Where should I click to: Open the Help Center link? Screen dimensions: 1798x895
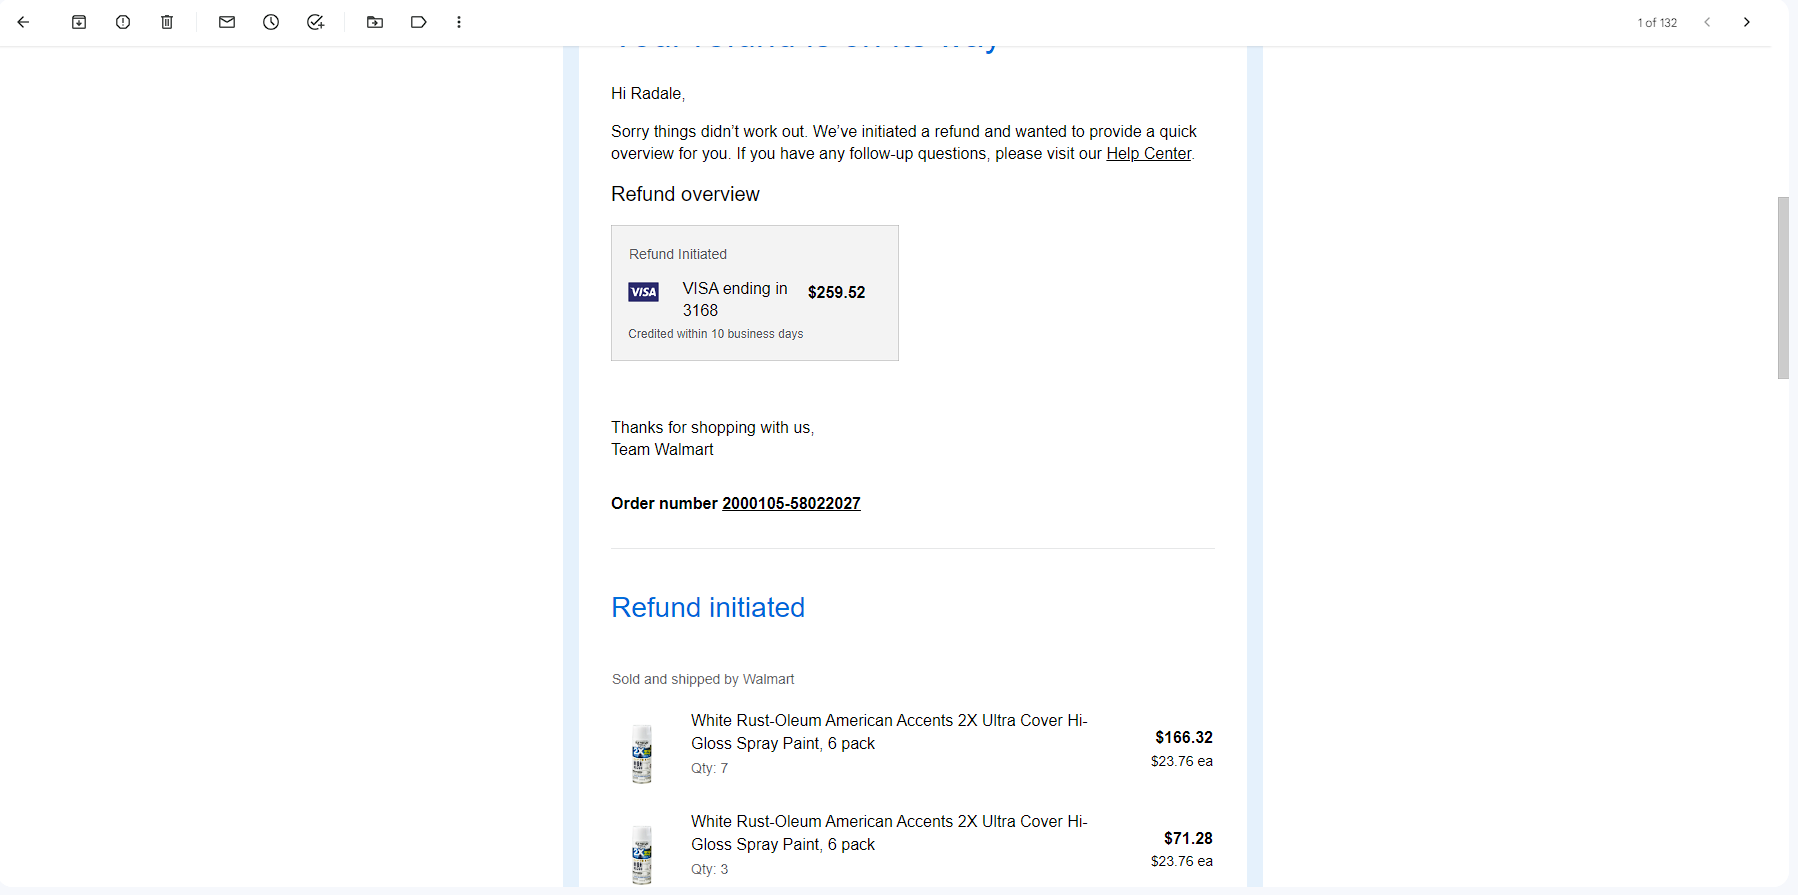pos(1148,154)
